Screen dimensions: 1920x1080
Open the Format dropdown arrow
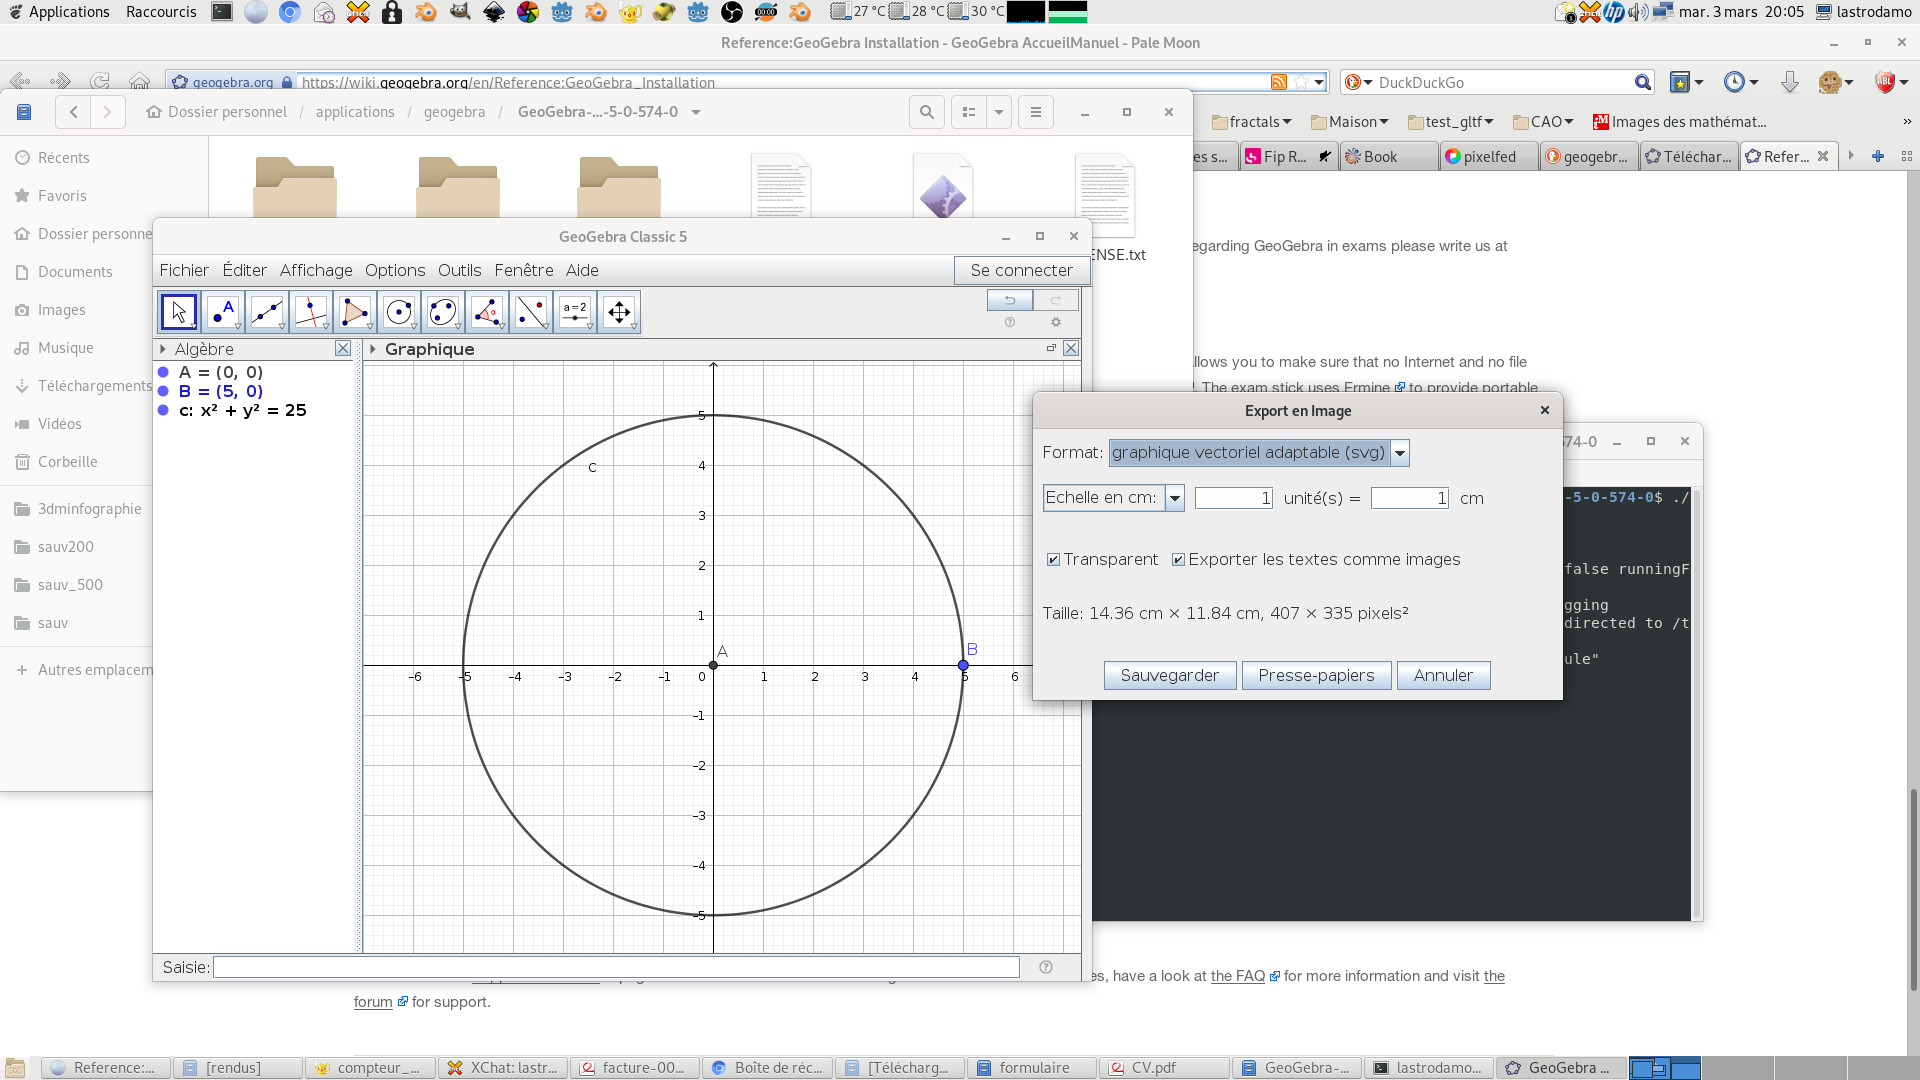(x=1400, y=453)
